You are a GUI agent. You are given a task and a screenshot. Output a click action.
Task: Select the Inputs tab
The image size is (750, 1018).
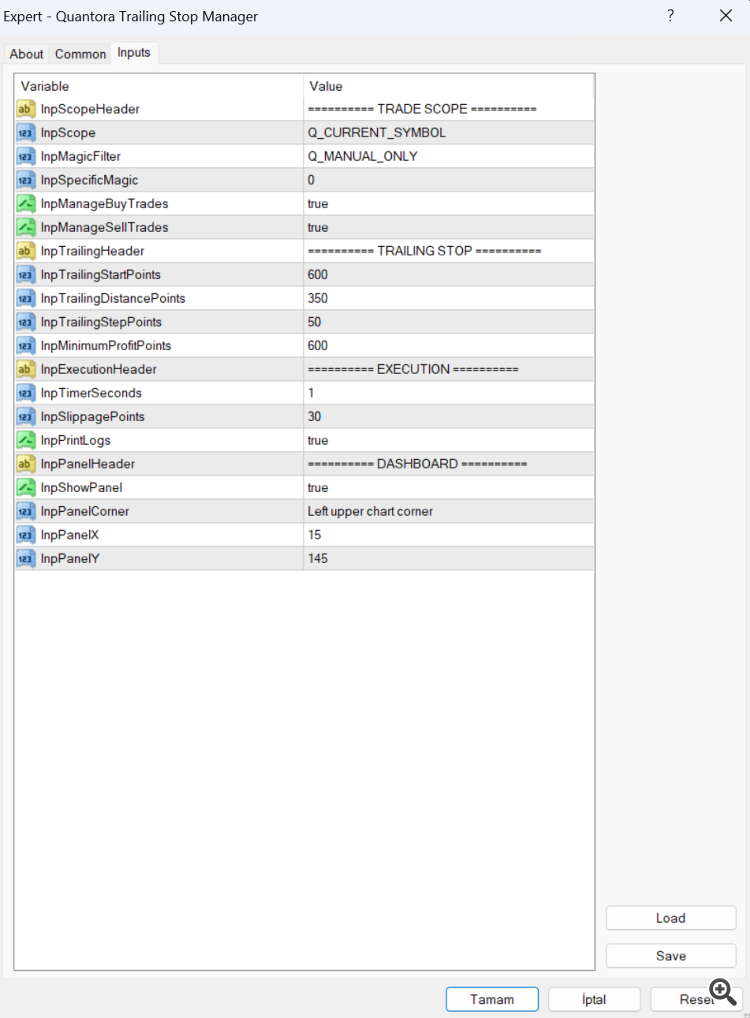[134, 53]
